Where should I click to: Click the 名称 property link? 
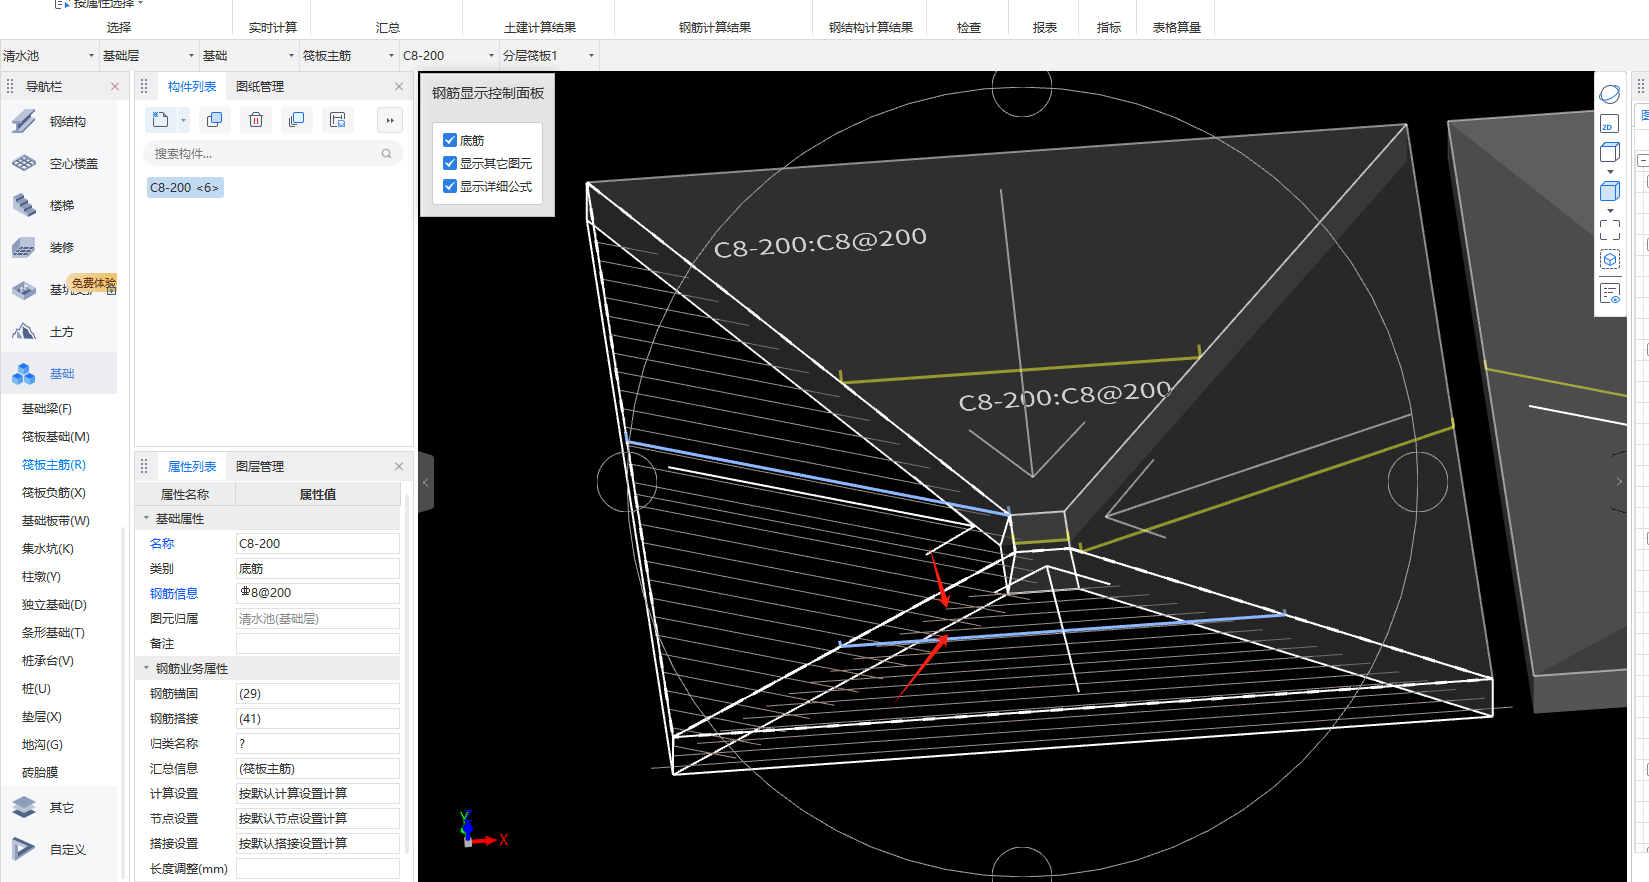click(162, 544)
